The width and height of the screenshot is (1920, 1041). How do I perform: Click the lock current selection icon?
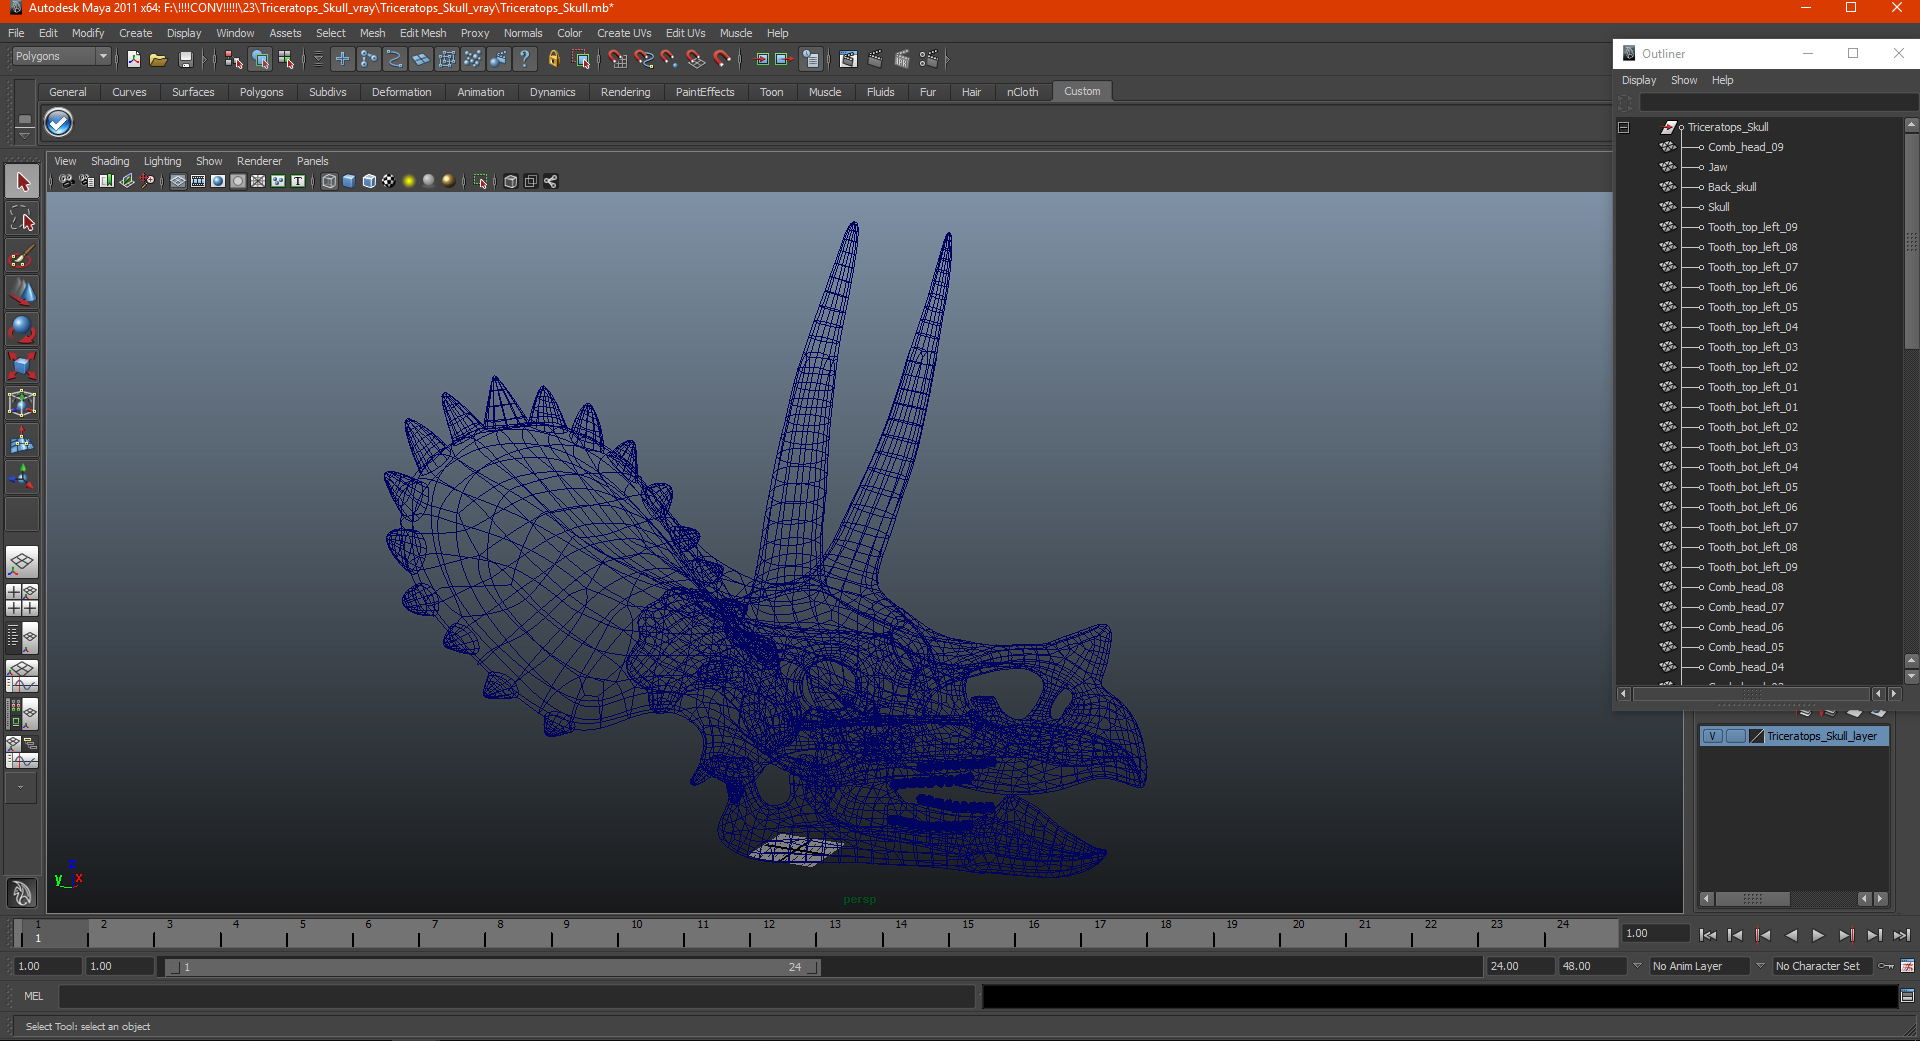point(553,59)
